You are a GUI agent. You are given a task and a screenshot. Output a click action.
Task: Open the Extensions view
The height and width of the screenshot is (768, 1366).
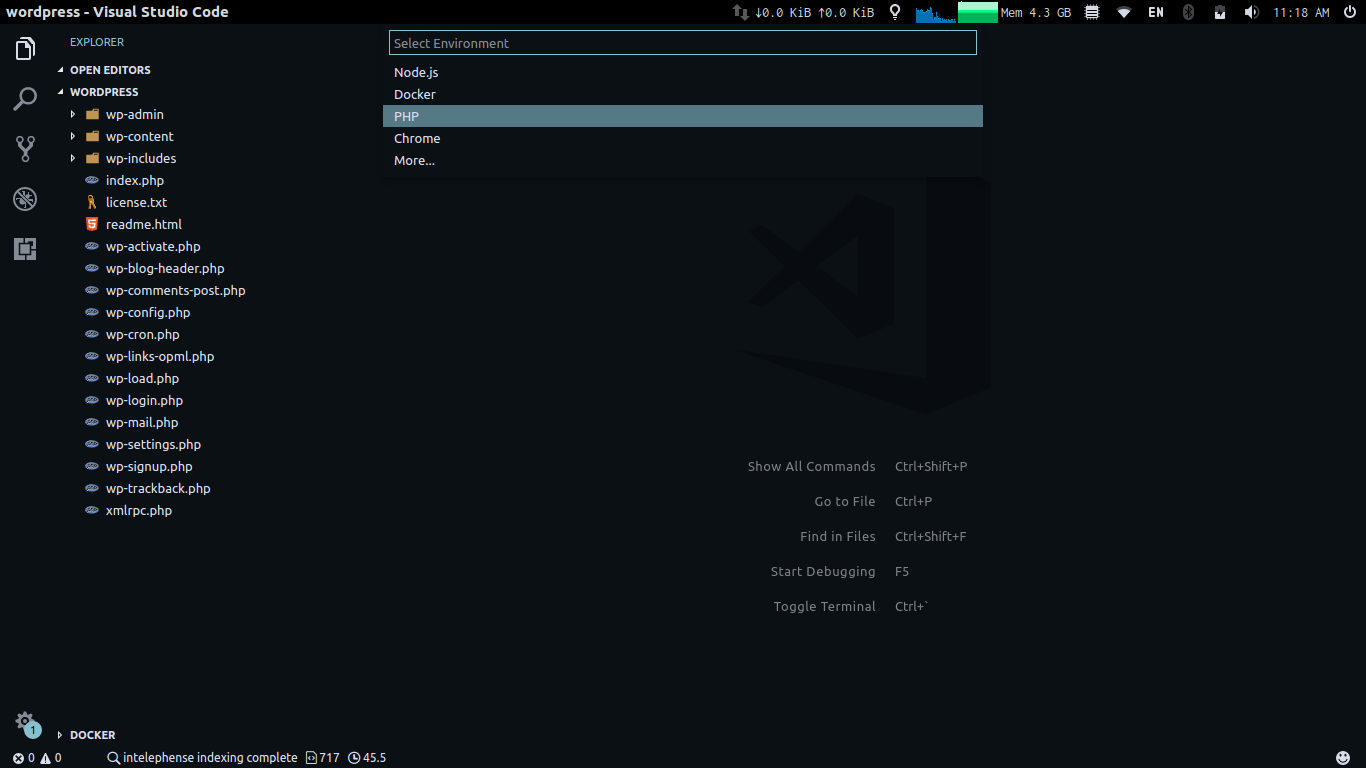[25, 249]
